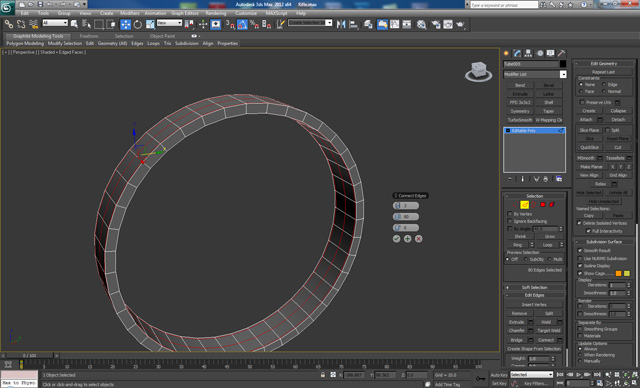The height and width of the screenshot is (388, 640).
Task: Click the ViewCube in the viewport
Action: pos(478,71)
